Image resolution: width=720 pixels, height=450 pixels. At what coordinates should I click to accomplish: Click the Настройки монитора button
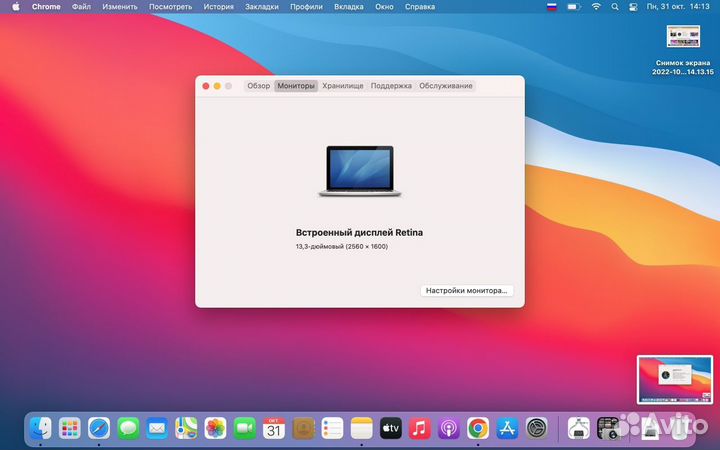(x=467, y=291)
